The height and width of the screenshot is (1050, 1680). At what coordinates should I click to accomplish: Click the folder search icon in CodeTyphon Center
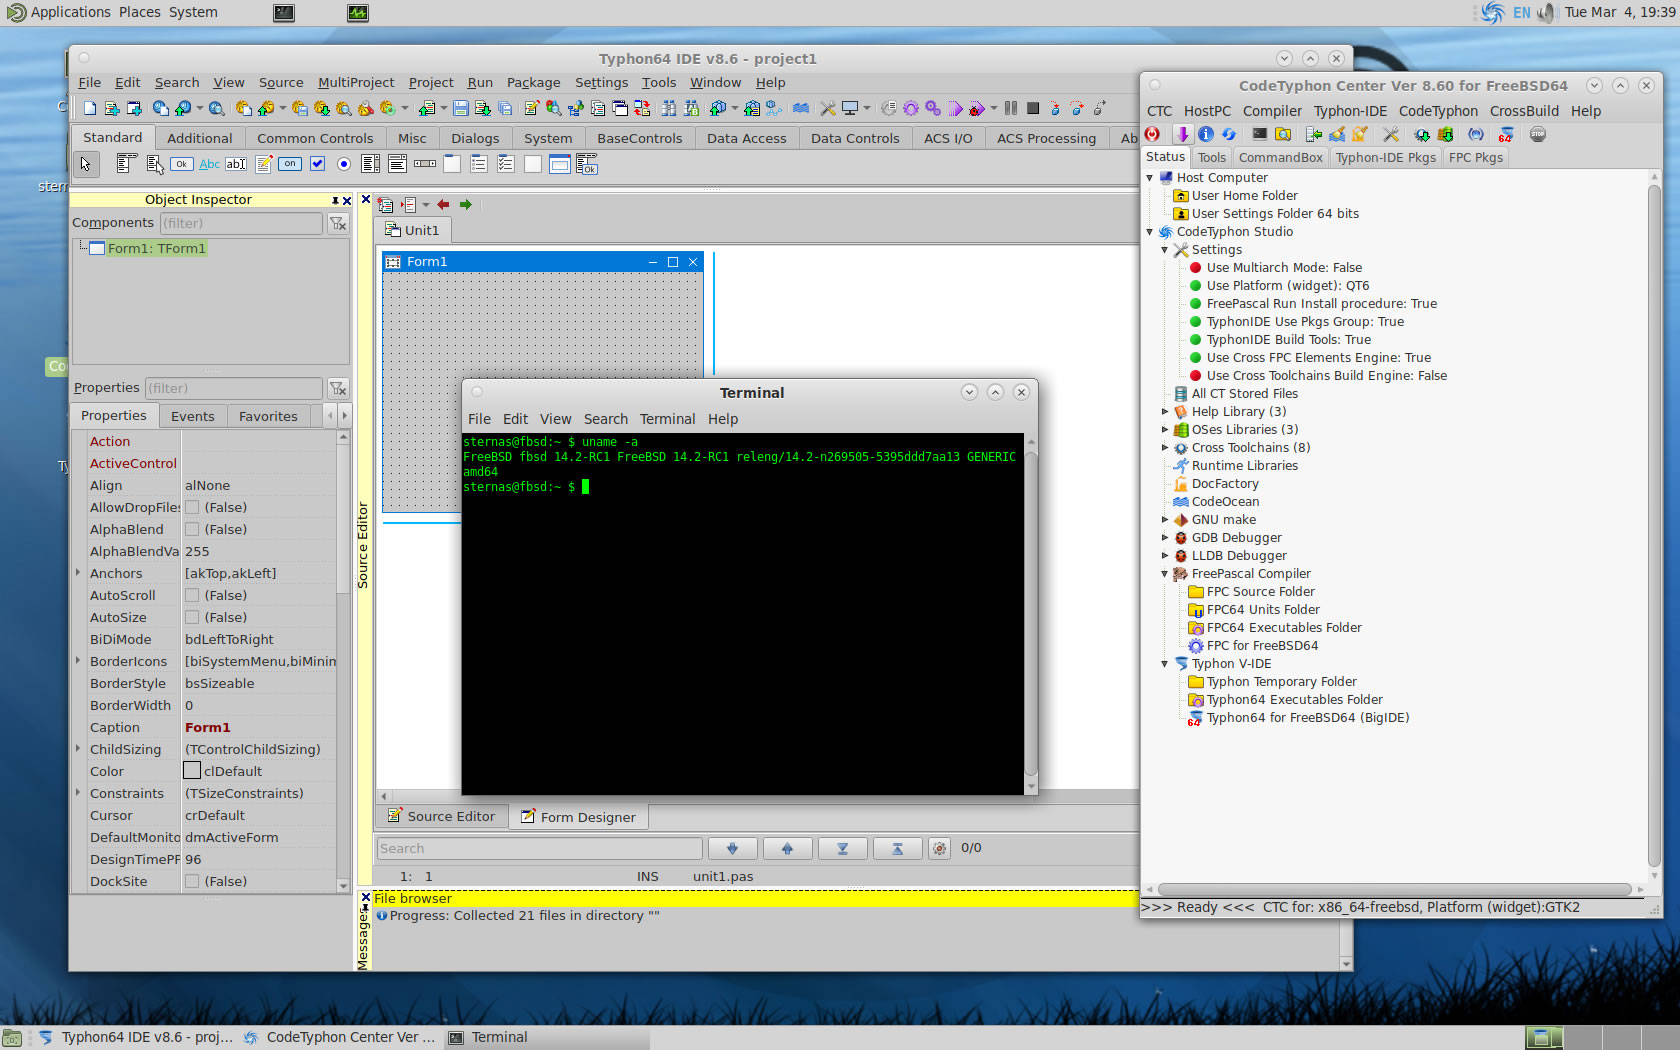click(x=1283, y=134)
